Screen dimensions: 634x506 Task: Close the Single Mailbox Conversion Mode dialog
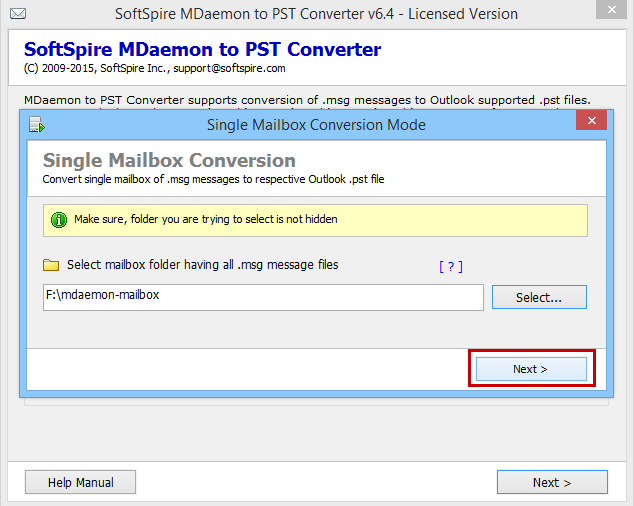pos(592,121)
